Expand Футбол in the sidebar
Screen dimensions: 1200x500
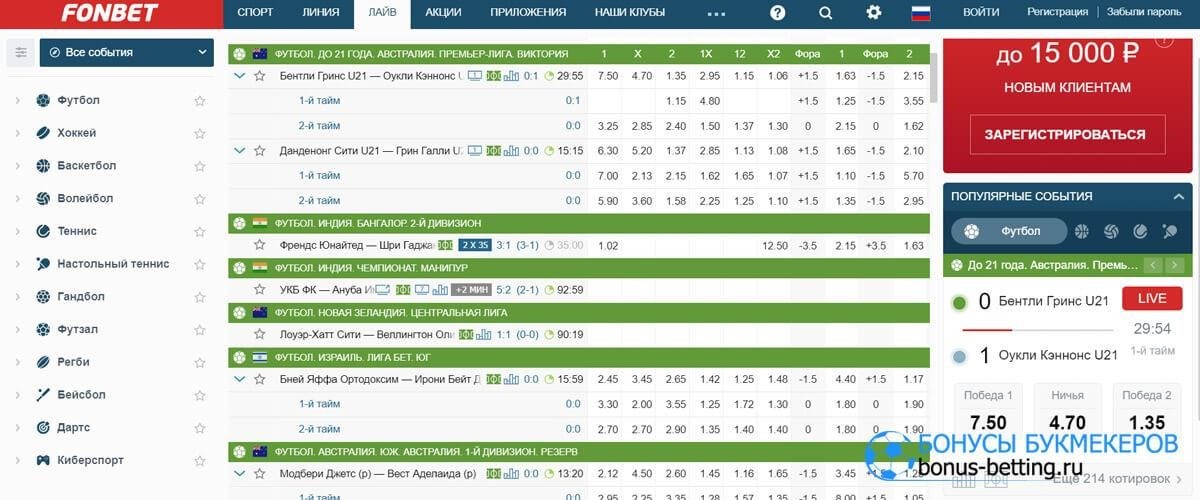tap(17, 100)
